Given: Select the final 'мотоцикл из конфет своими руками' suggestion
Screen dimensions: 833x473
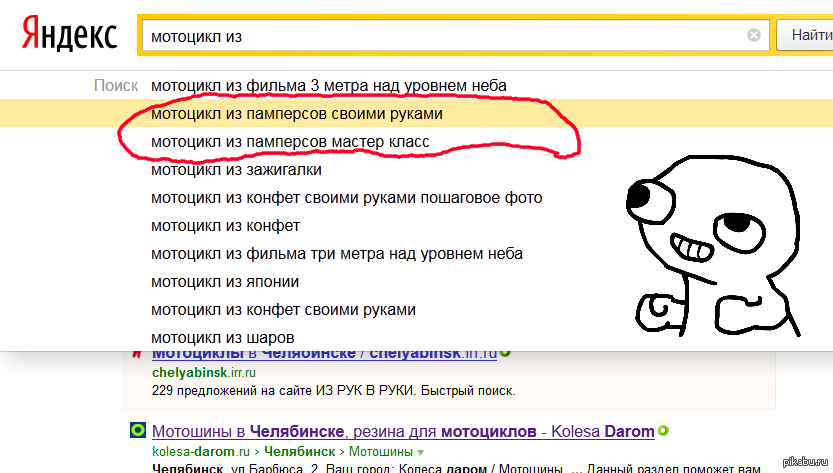Looking at the screenshot, I should [x=283, y=310].
